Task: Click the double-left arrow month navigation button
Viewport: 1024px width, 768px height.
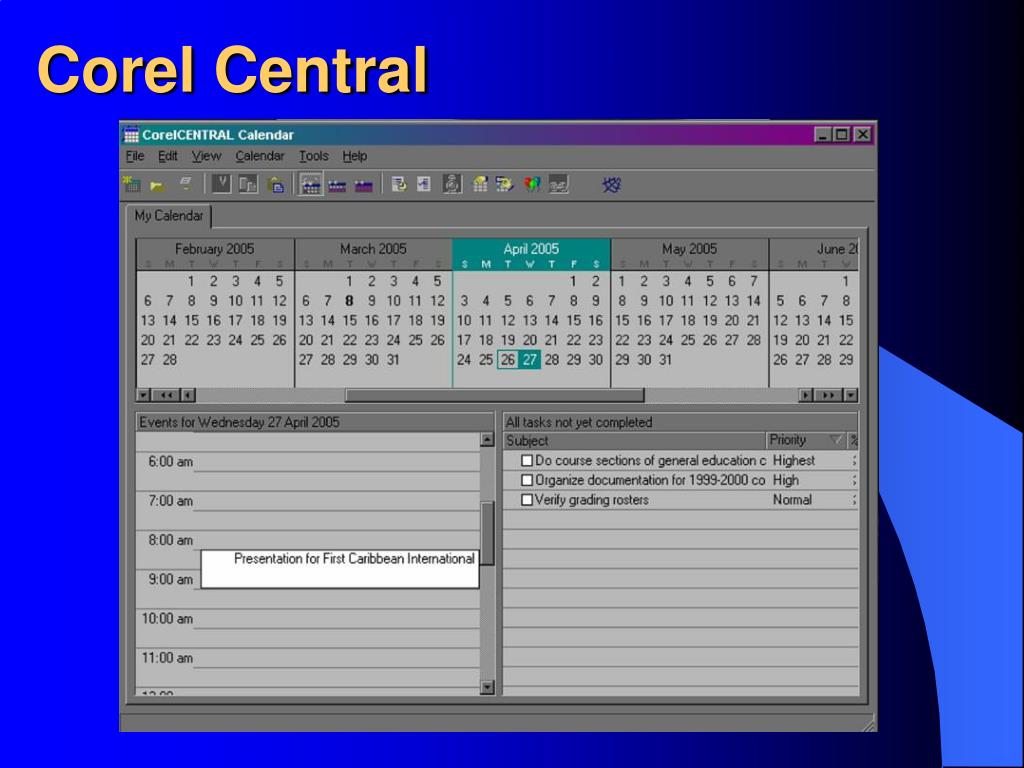Action: coord(166,395)
